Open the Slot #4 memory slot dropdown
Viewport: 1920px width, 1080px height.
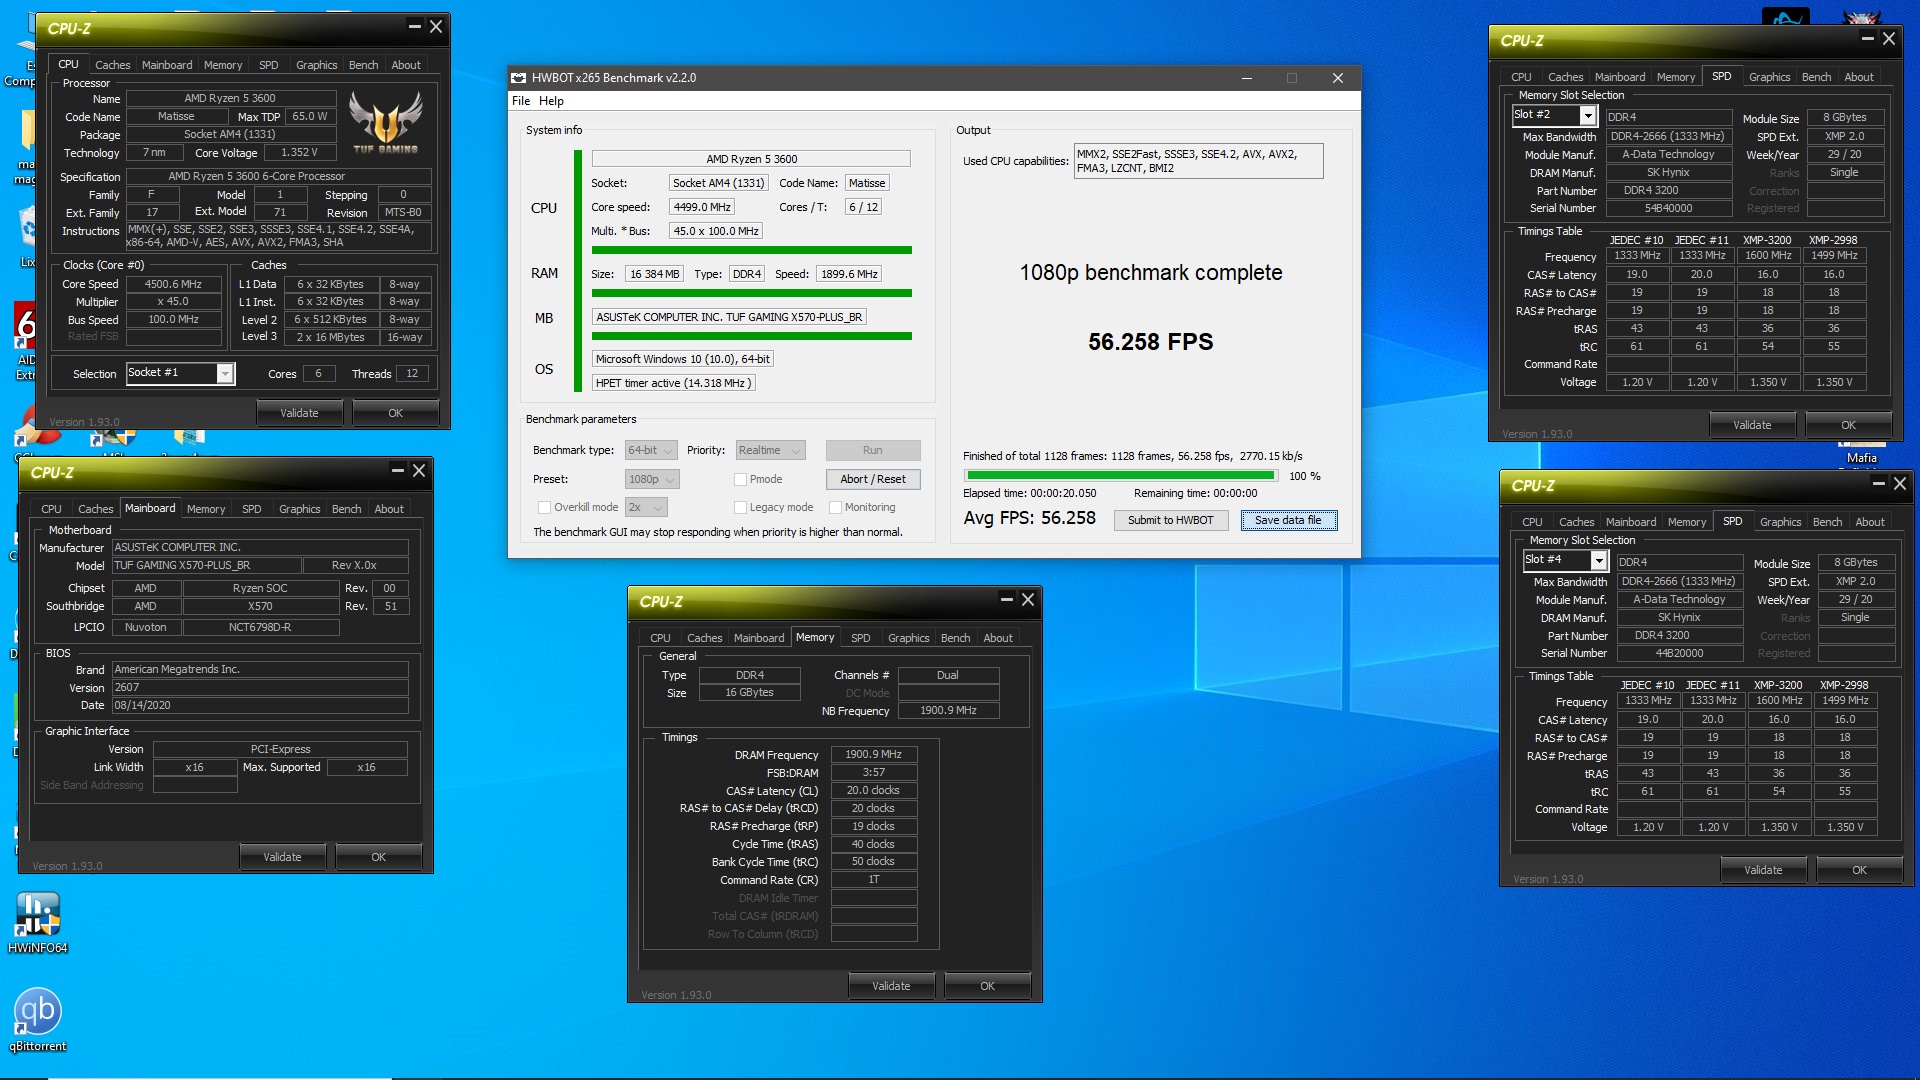(x=1565, y=560)
